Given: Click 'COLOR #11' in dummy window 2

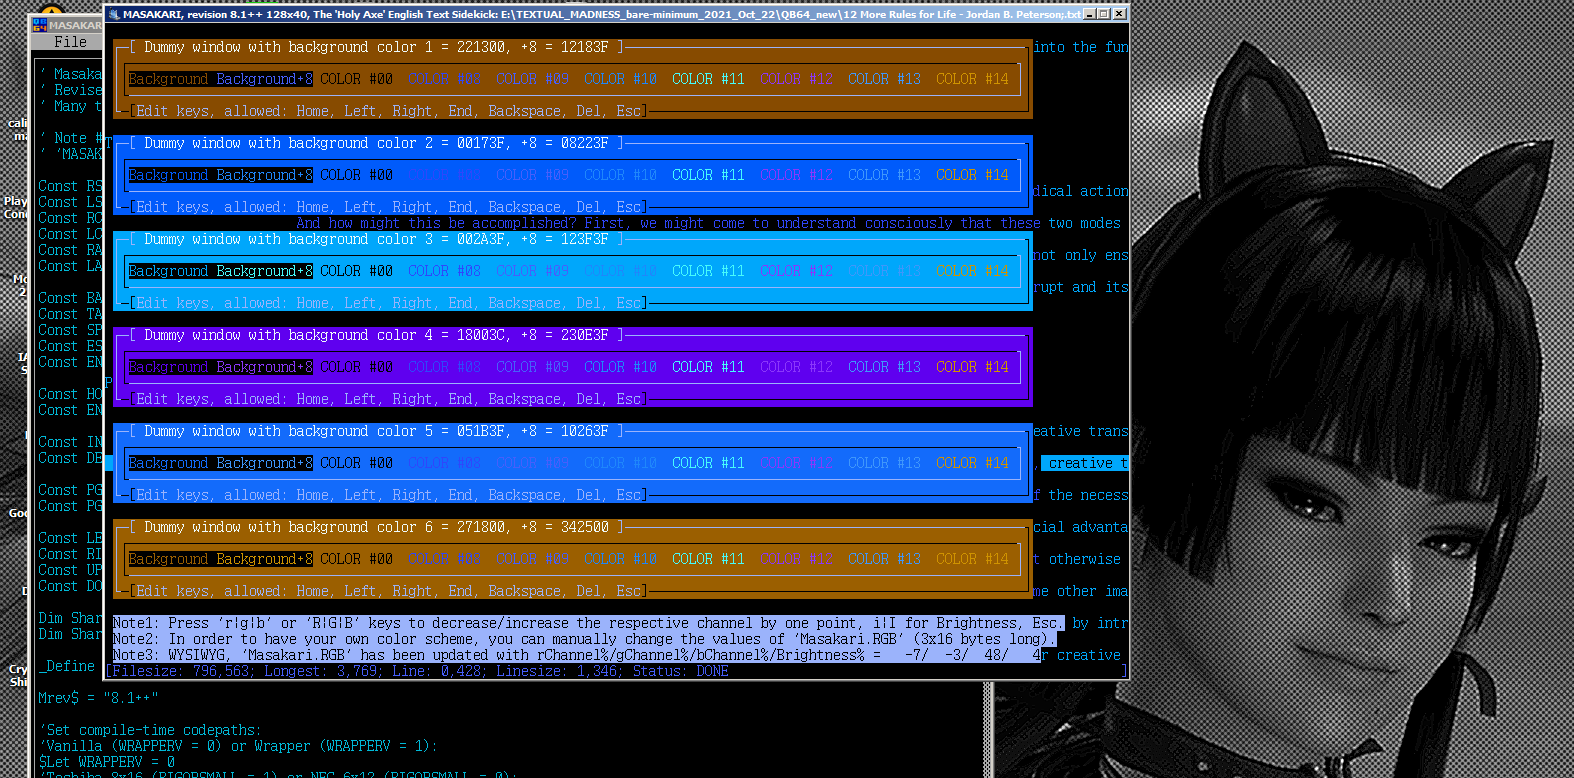Looking at the screenshot, I should [708, 175].
